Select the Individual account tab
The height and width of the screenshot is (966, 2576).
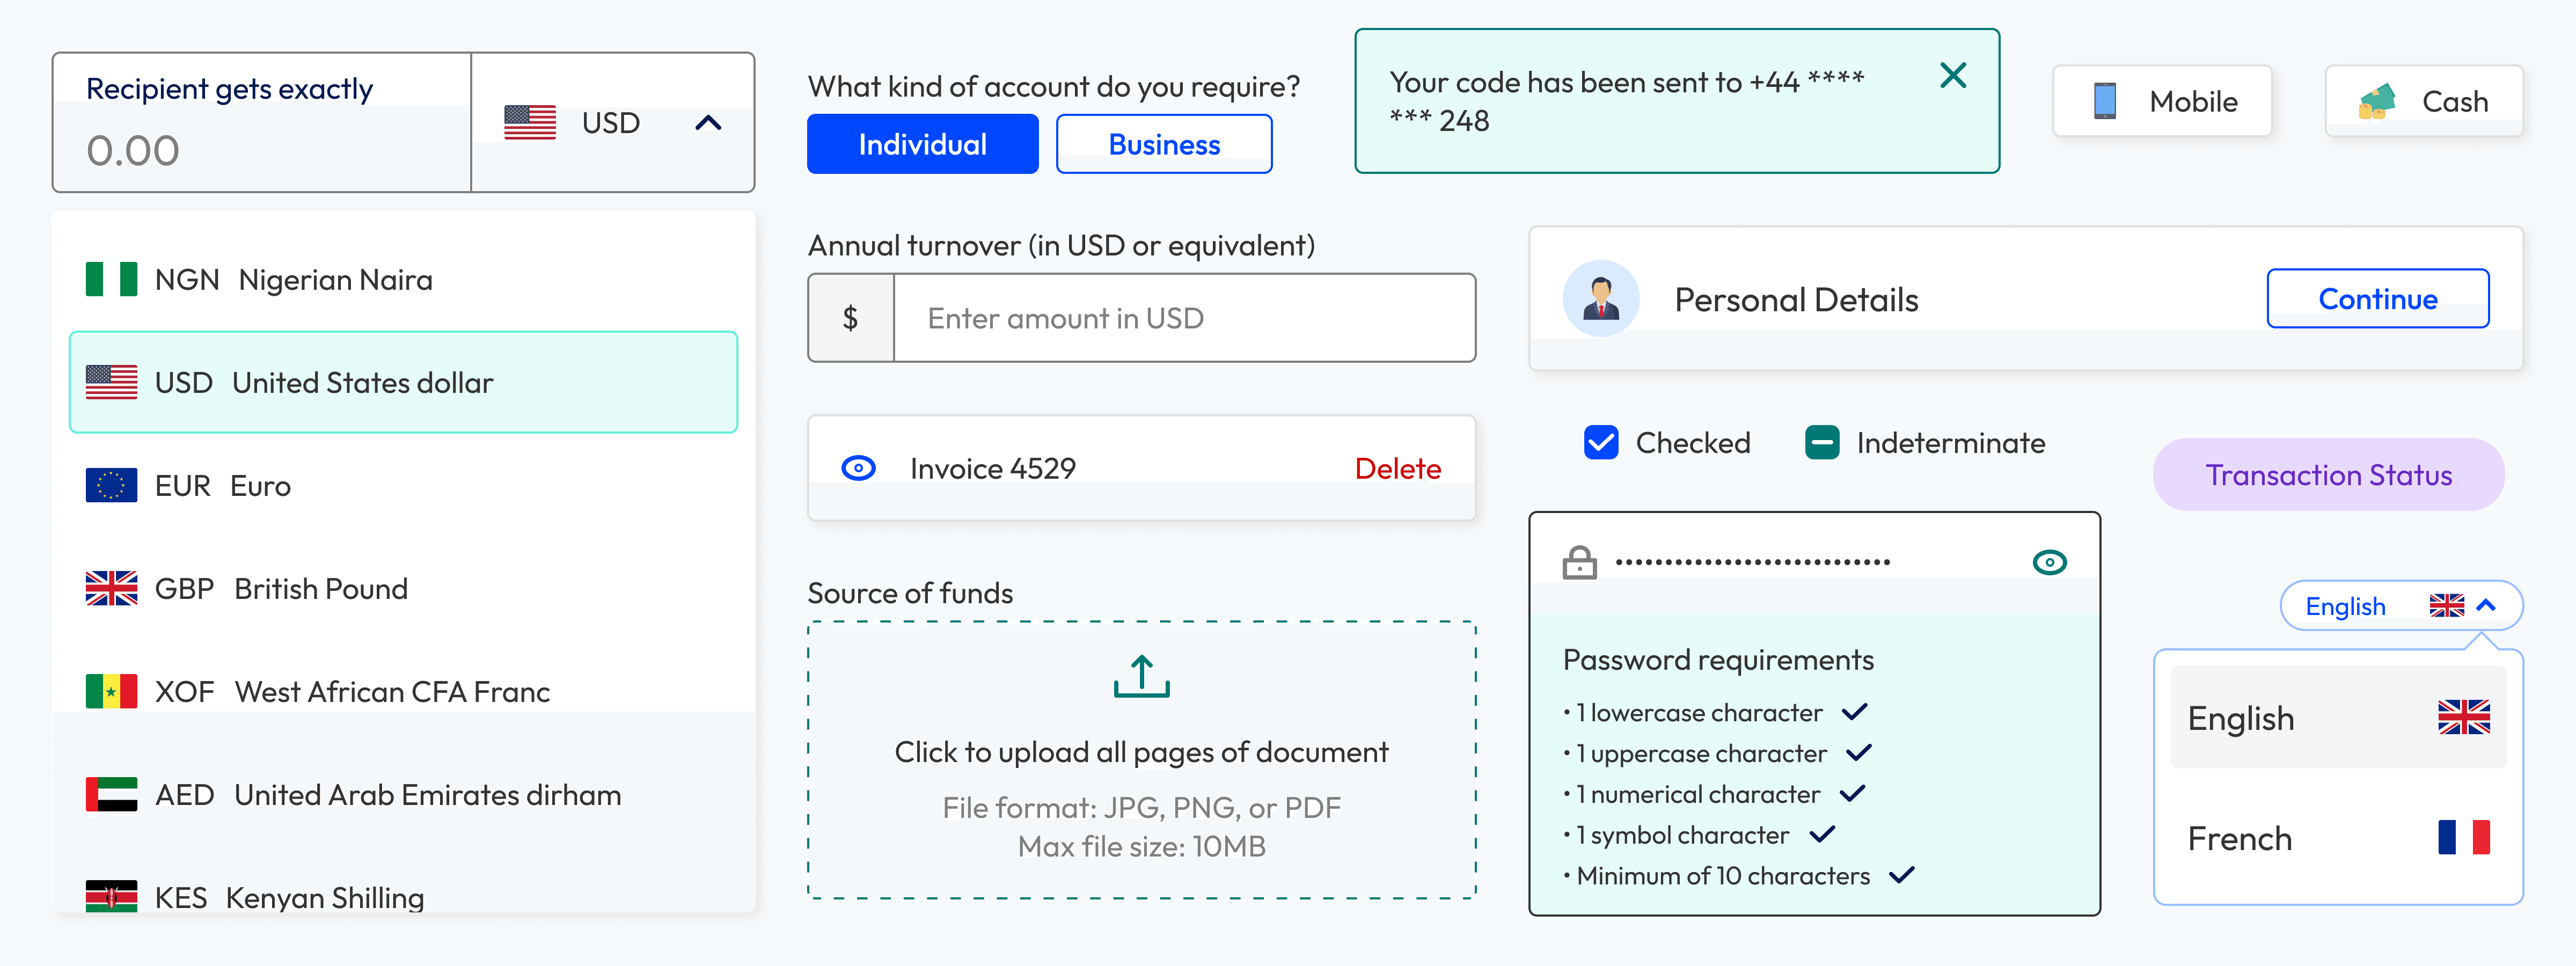click(x=922, y=143)
